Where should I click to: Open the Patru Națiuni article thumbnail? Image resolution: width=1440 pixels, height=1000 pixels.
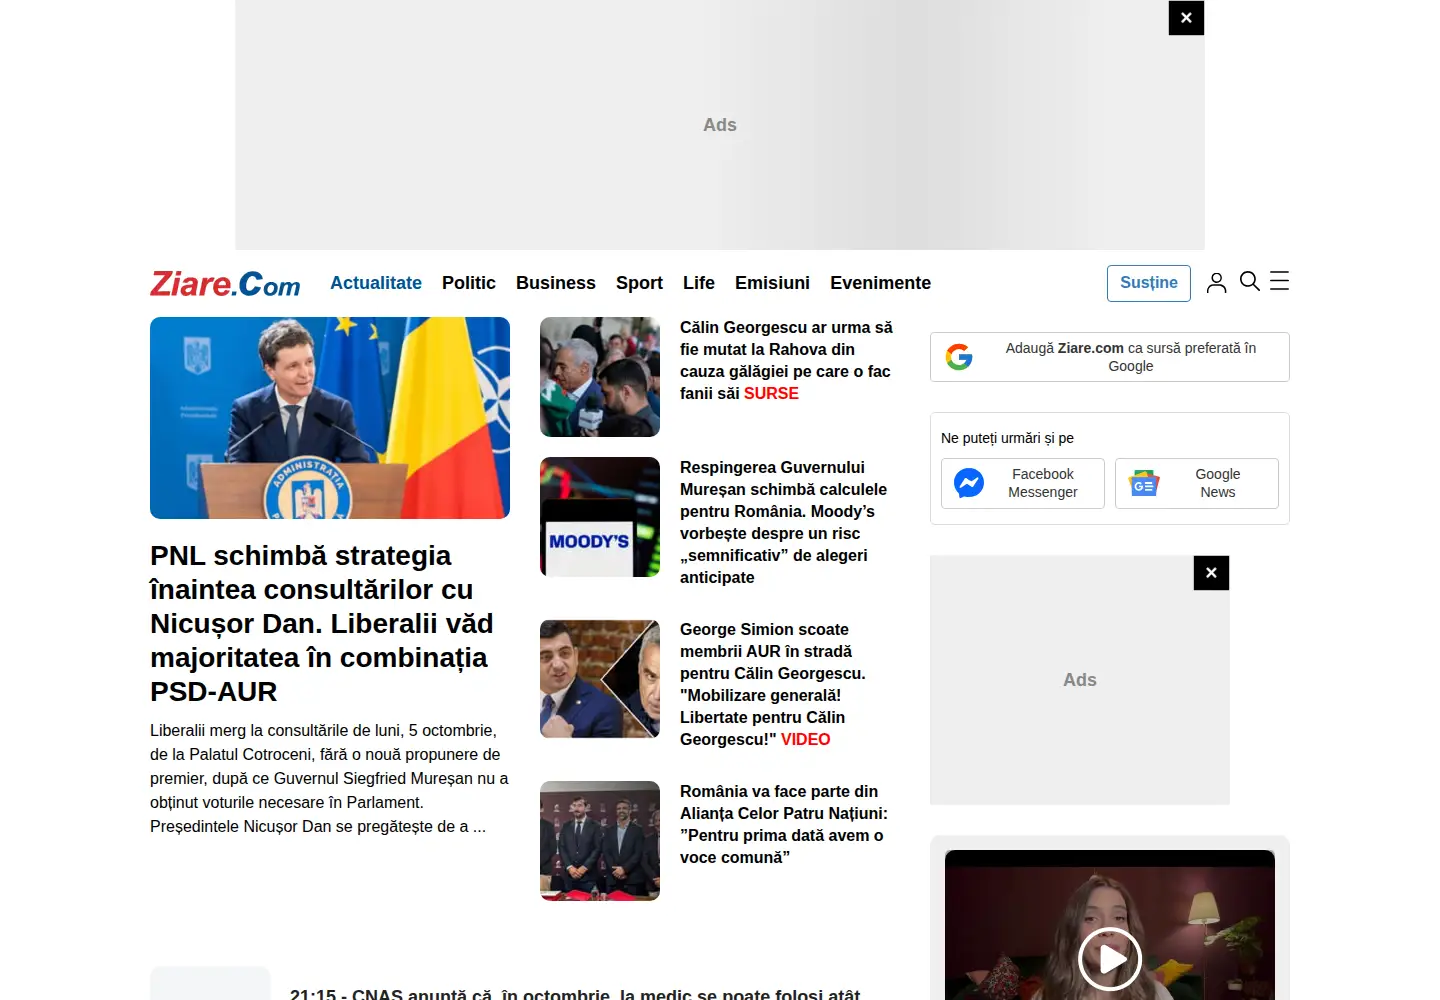[x=600, y=841]
